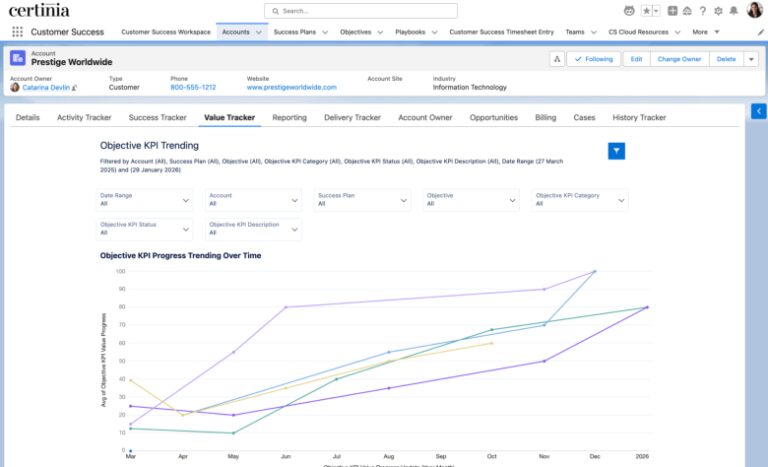Image resolution: width=768 pixels, height=467 pixels.
Task: Click the Search input field
Action: point(361,11)
